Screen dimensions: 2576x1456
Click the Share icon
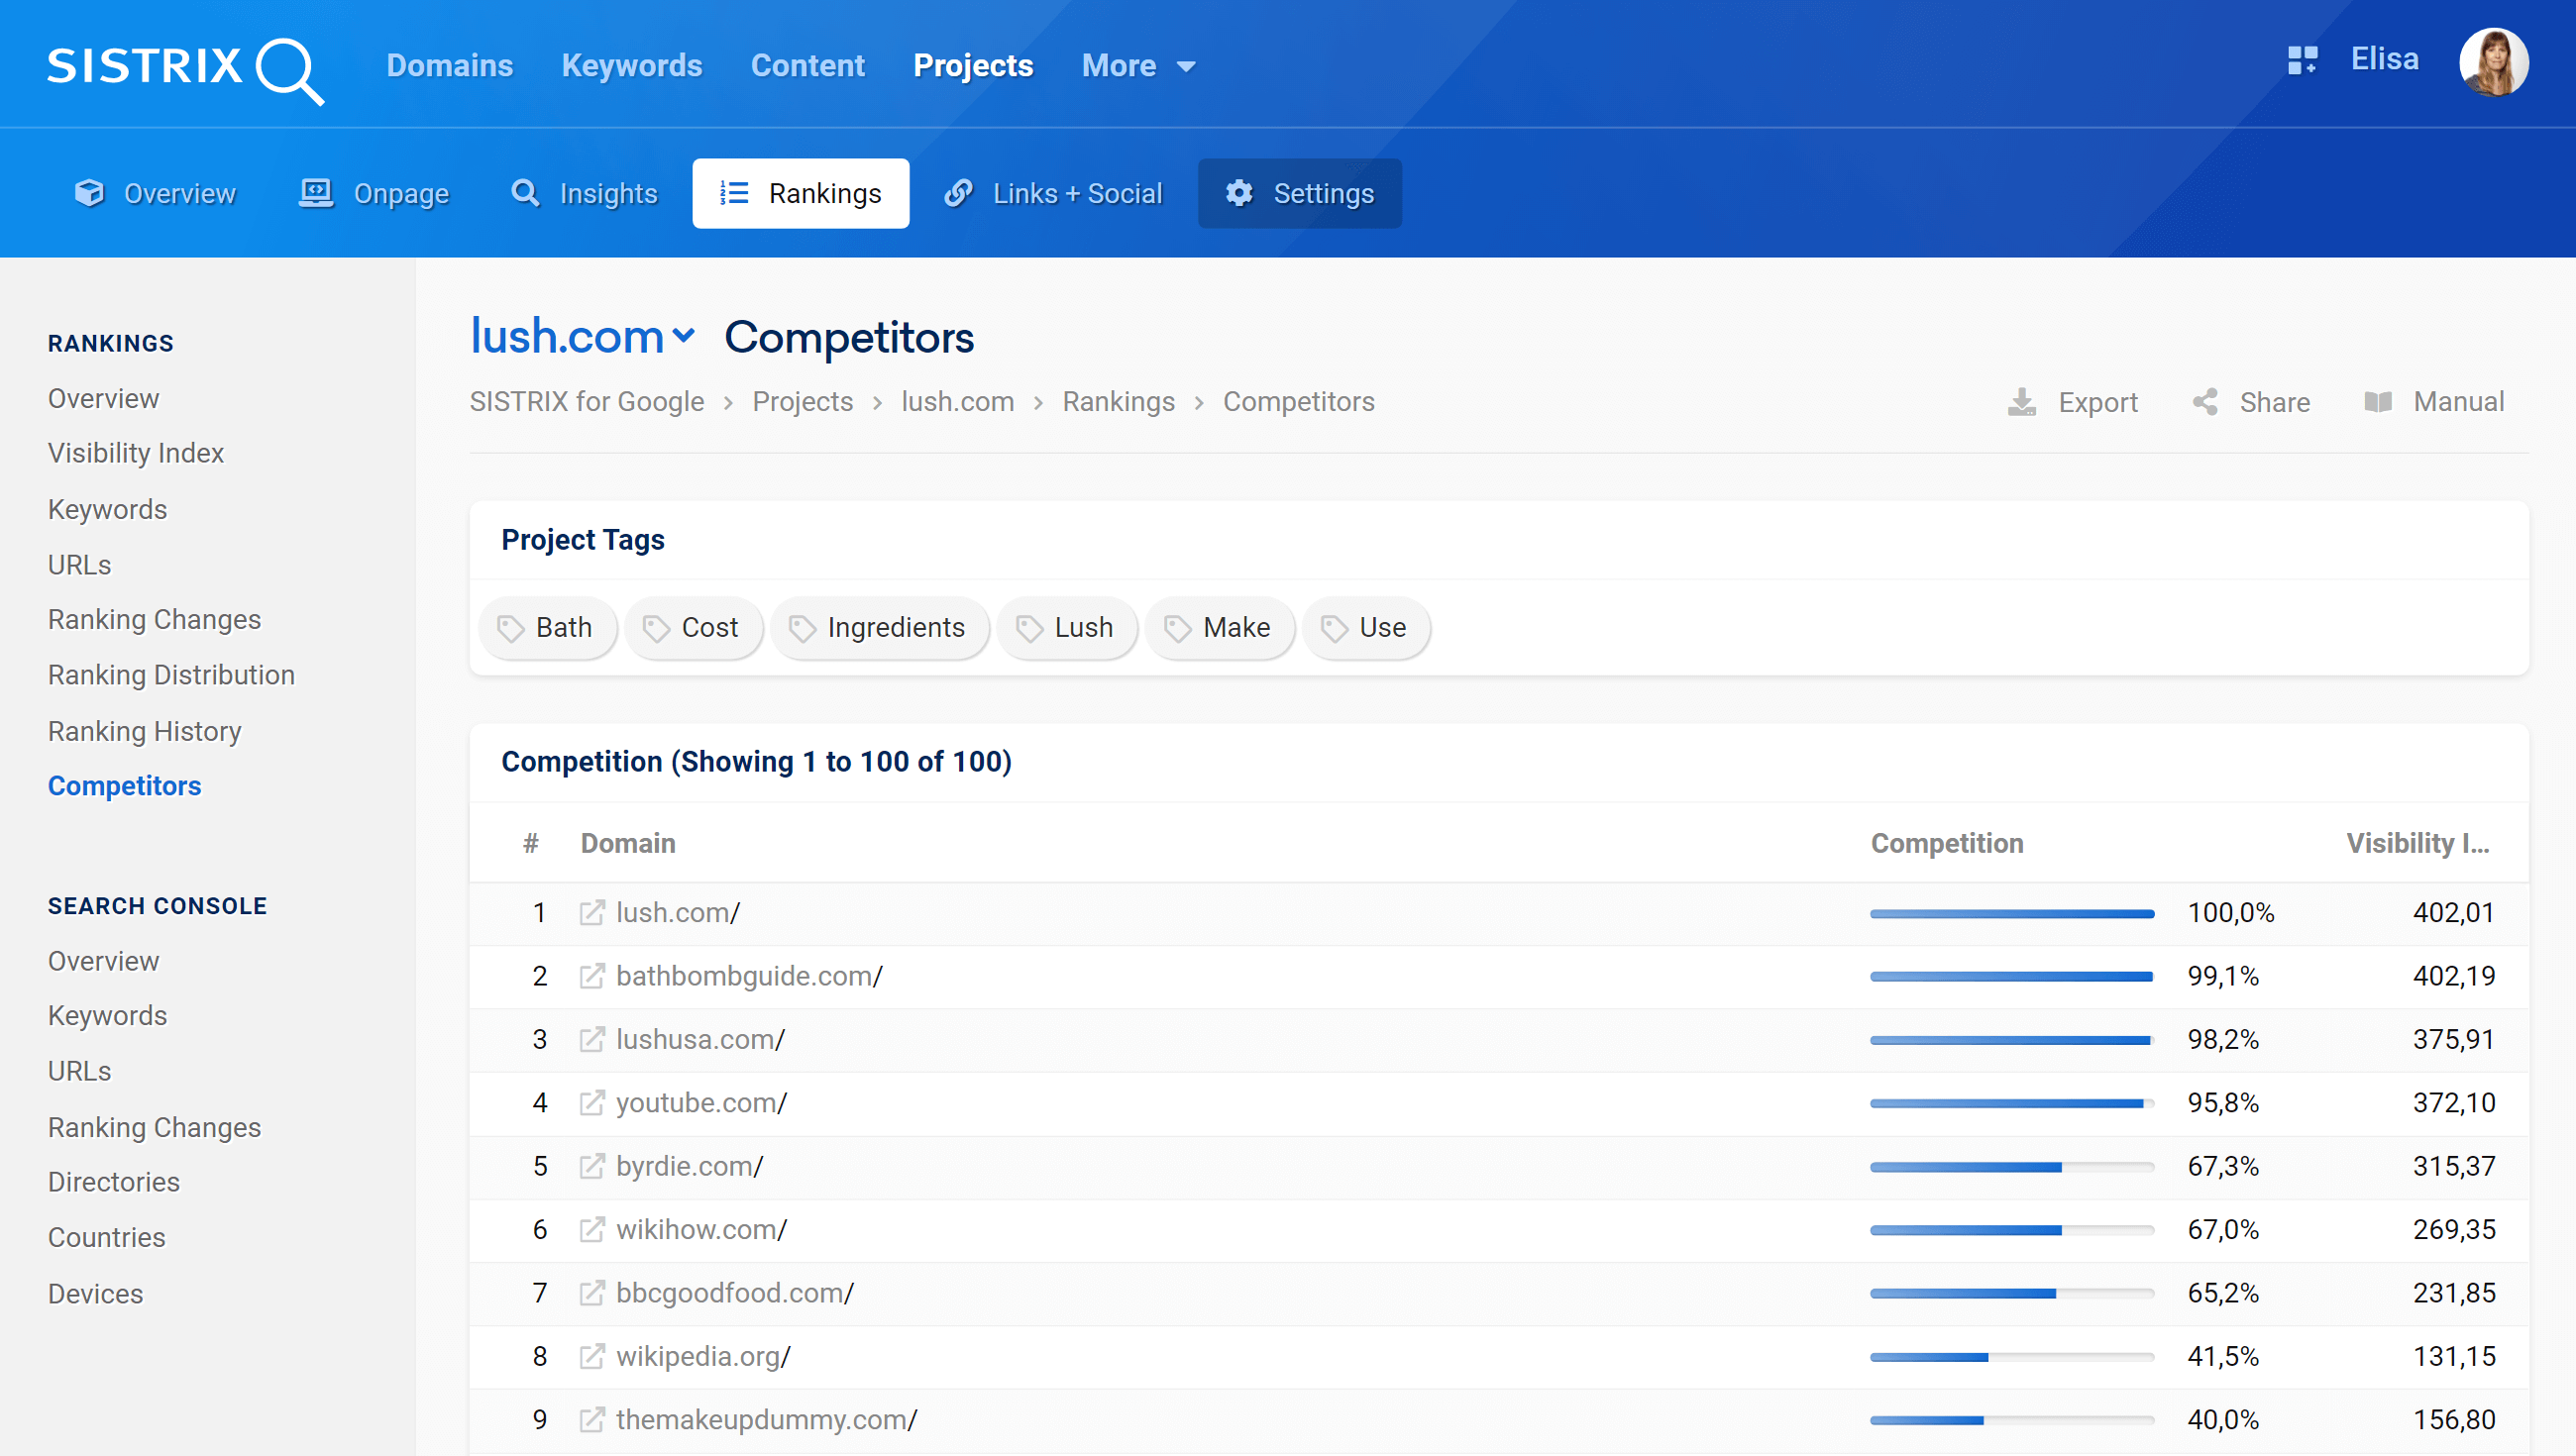(x=2204, y=402)
